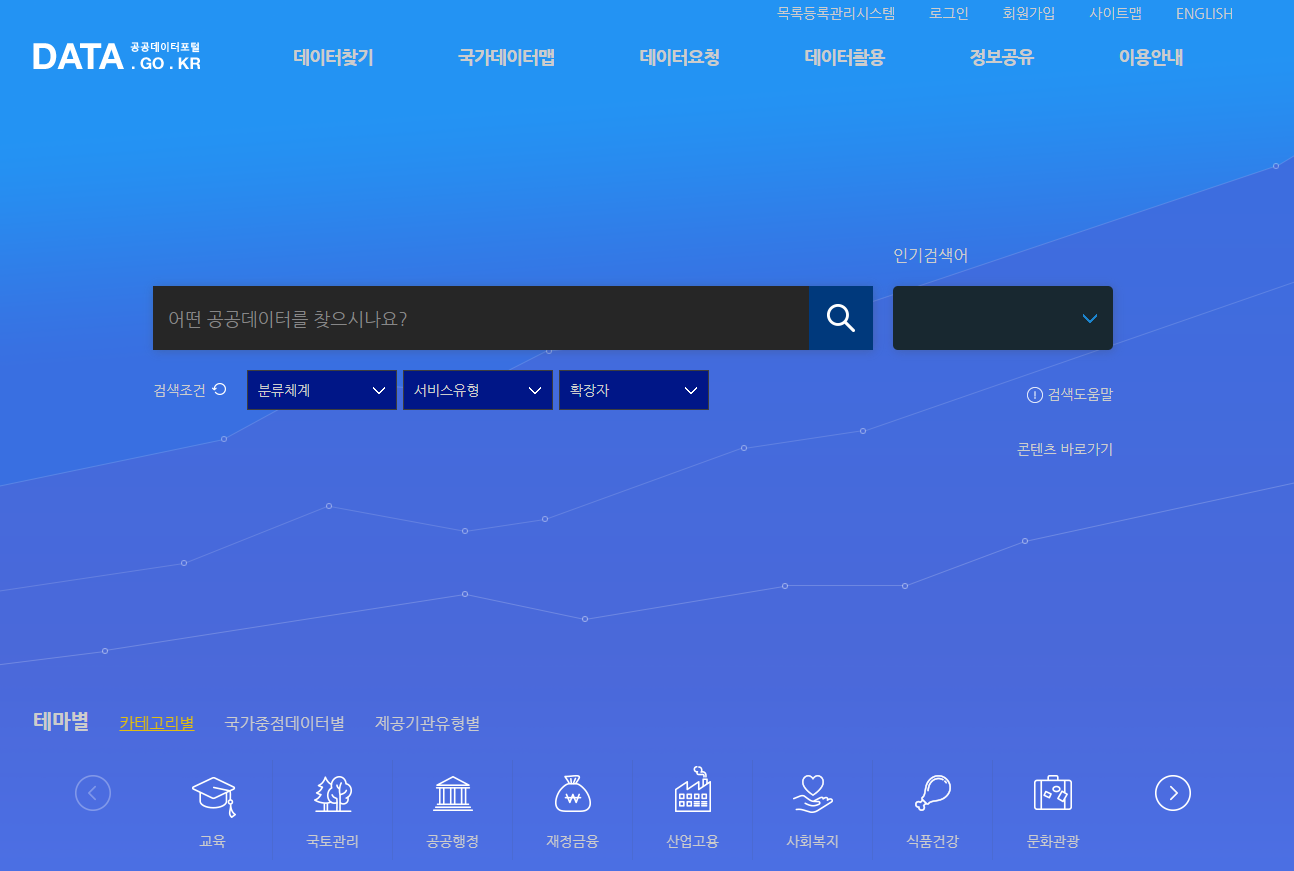Open the 사이트맵 link

(x=1116, y=14)
